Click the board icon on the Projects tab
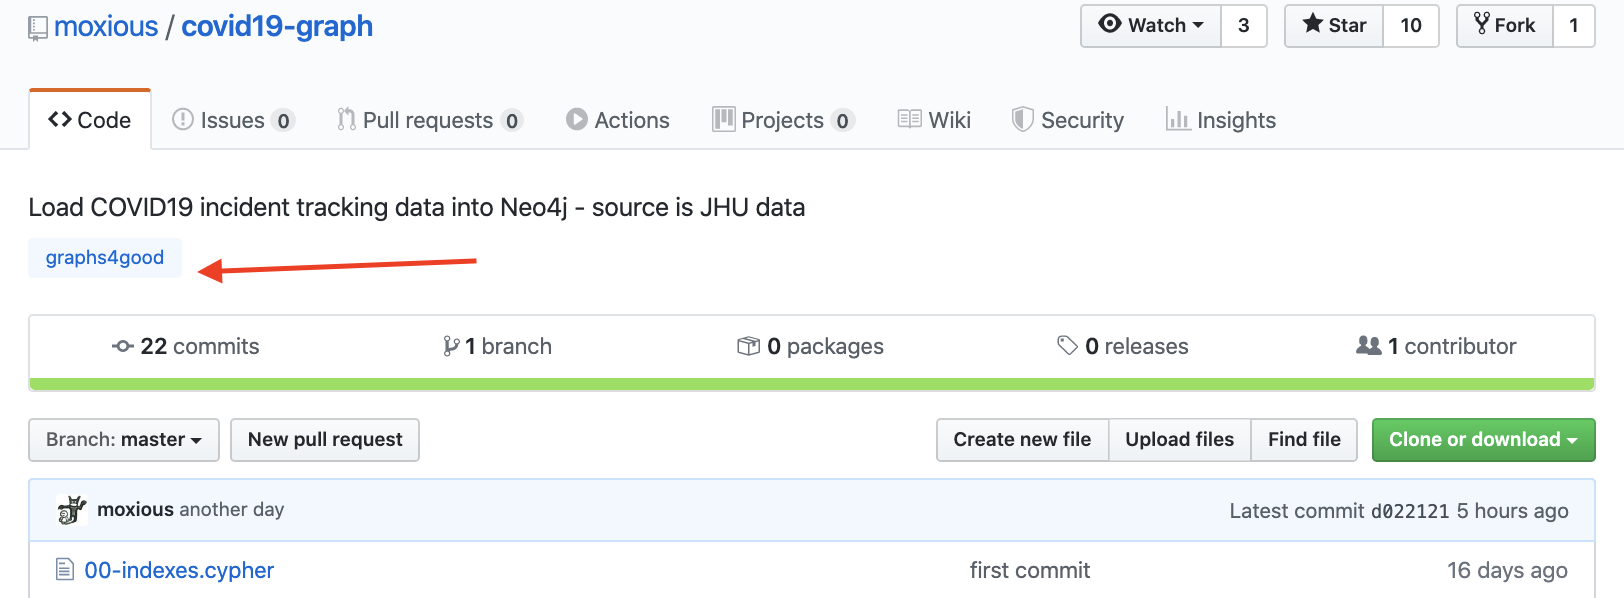The width and height of the screenshot is (1624, 598). (x=723, y=120)
